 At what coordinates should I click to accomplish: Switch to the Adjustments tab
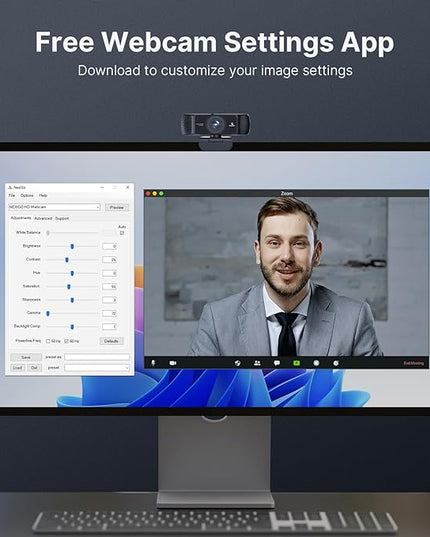[21, 218]
